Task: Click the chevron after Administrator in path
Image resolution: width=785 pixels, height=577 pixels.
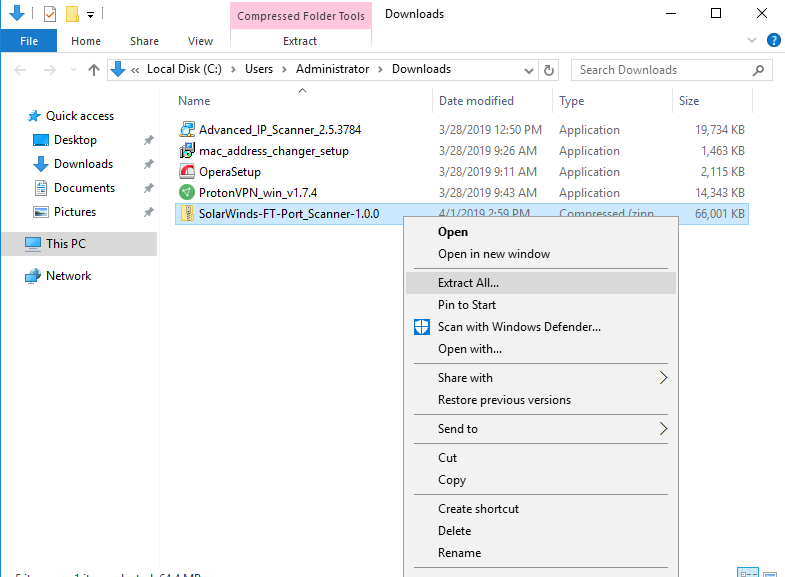Action: (x=380, y=70)
